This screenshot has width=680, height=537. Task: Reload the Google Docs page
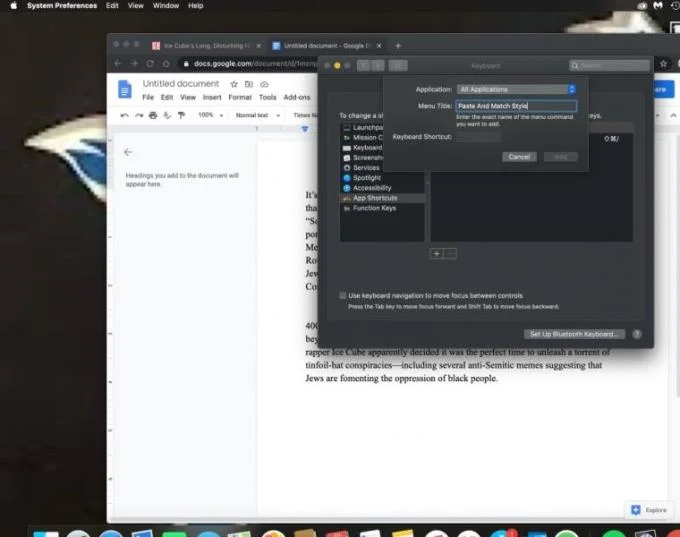150,64
